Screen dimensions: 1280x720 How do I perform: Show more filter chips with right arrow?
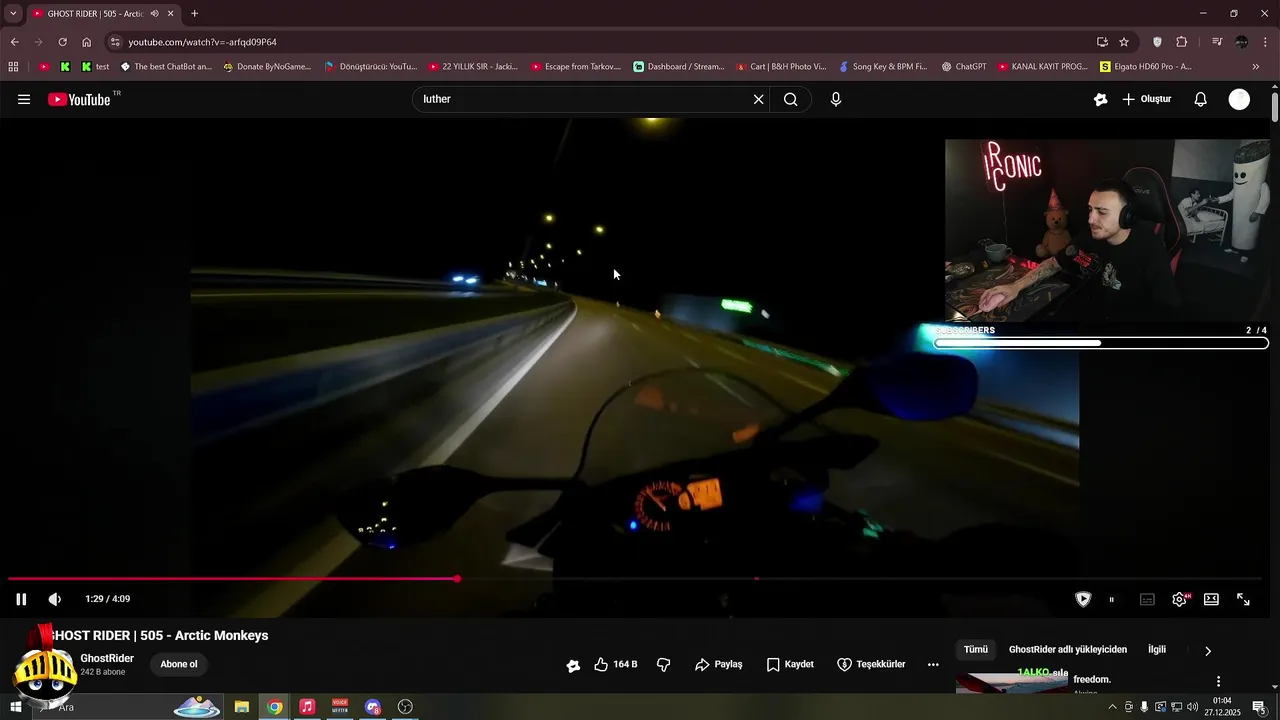tap(1208, 651)
